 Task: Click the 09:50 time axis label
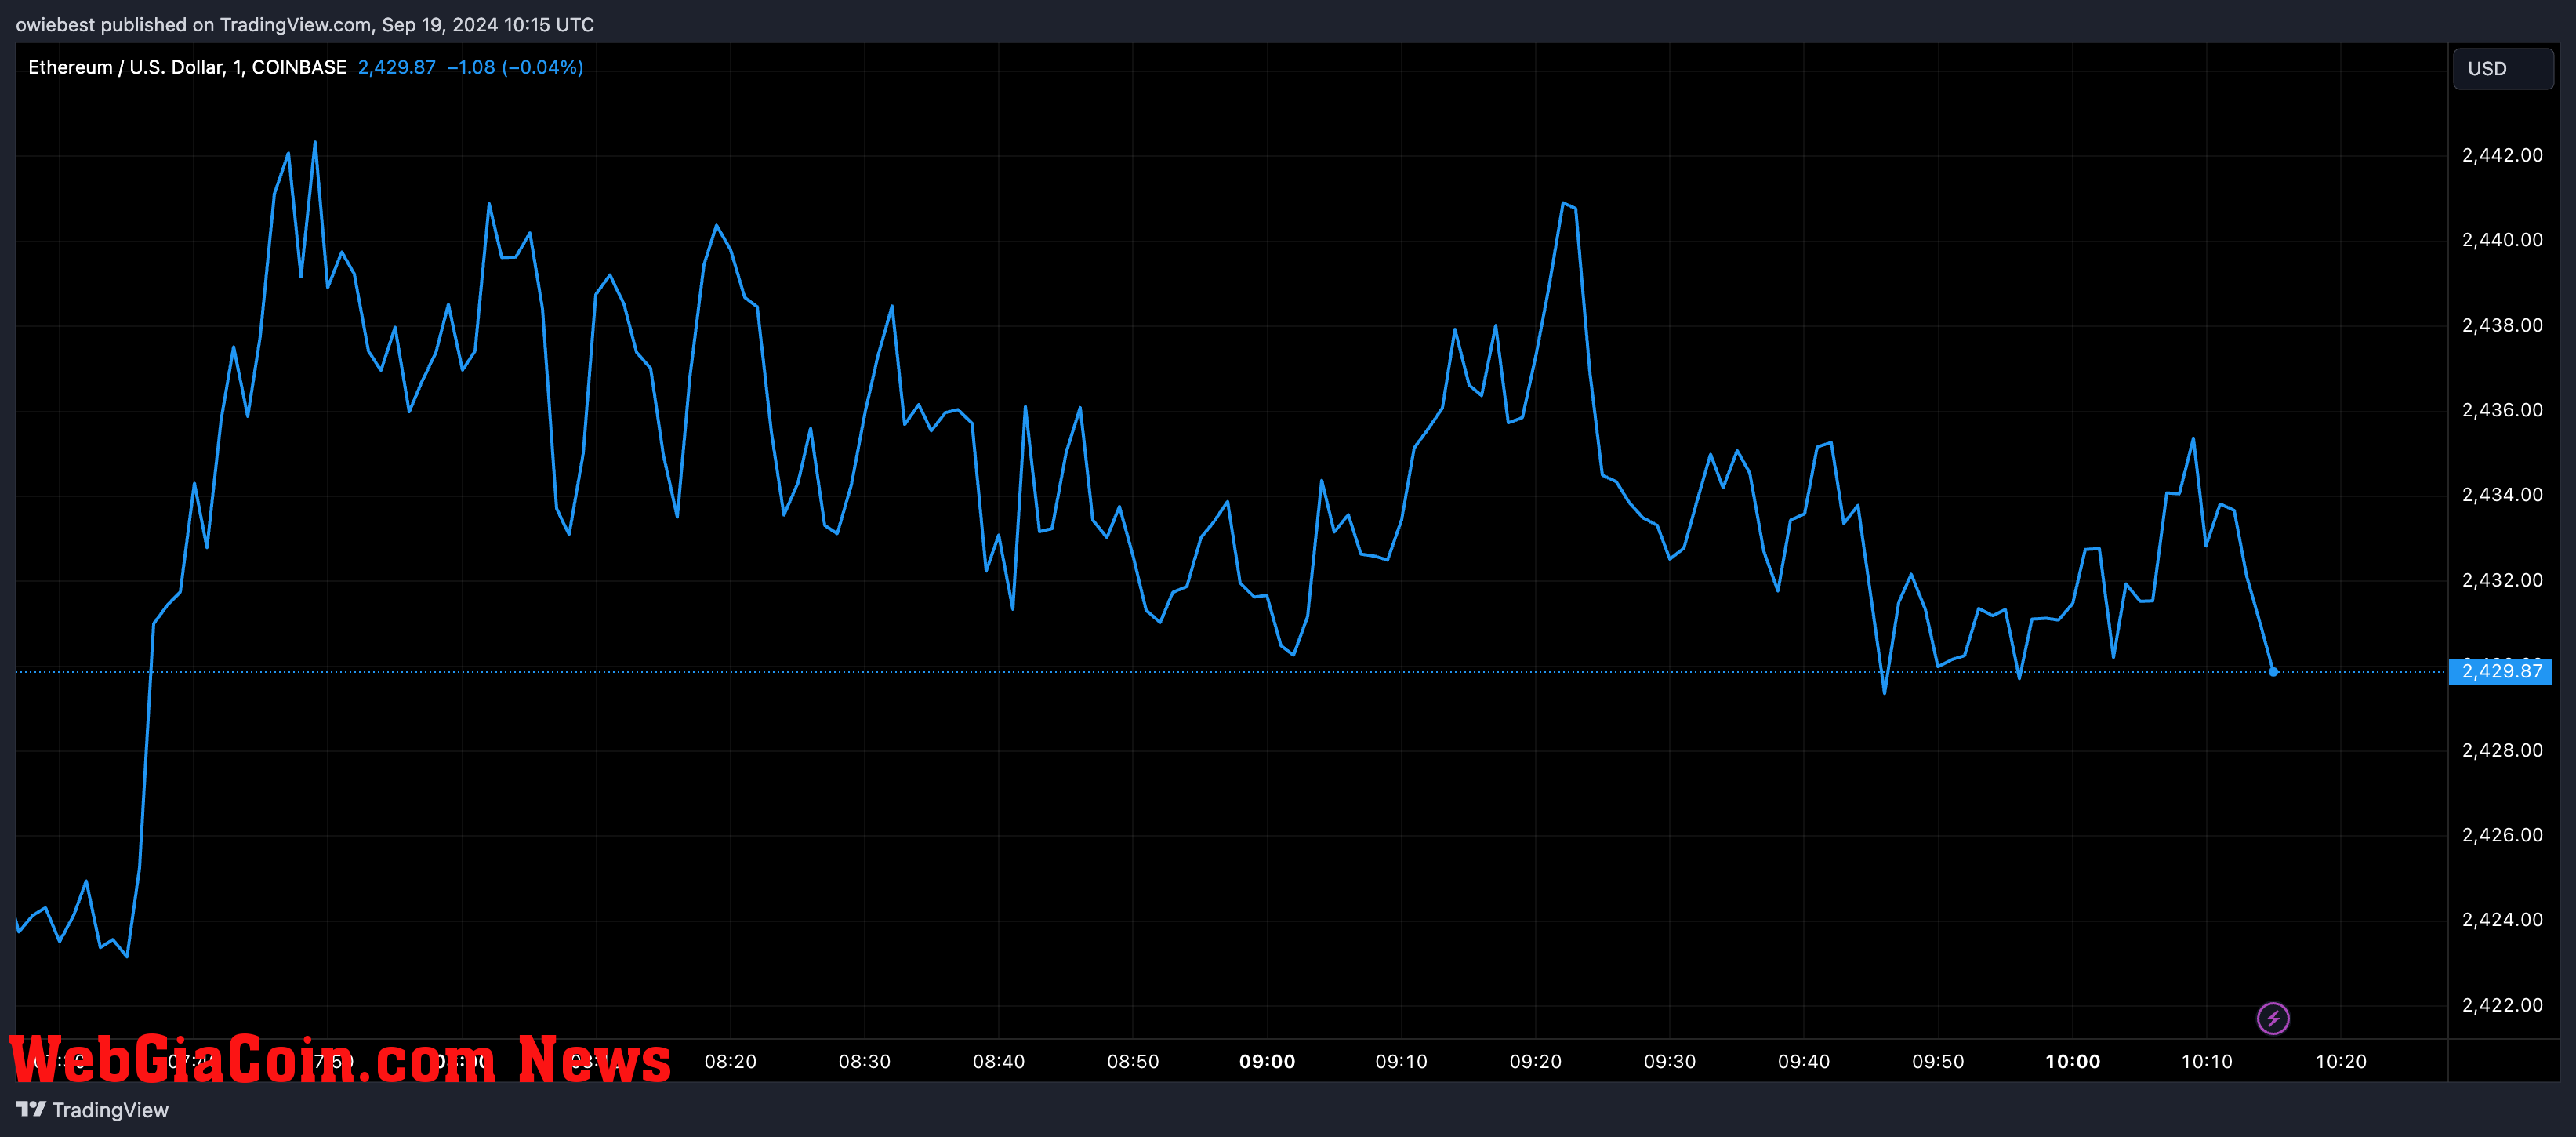click(x=1938, y=1062)
